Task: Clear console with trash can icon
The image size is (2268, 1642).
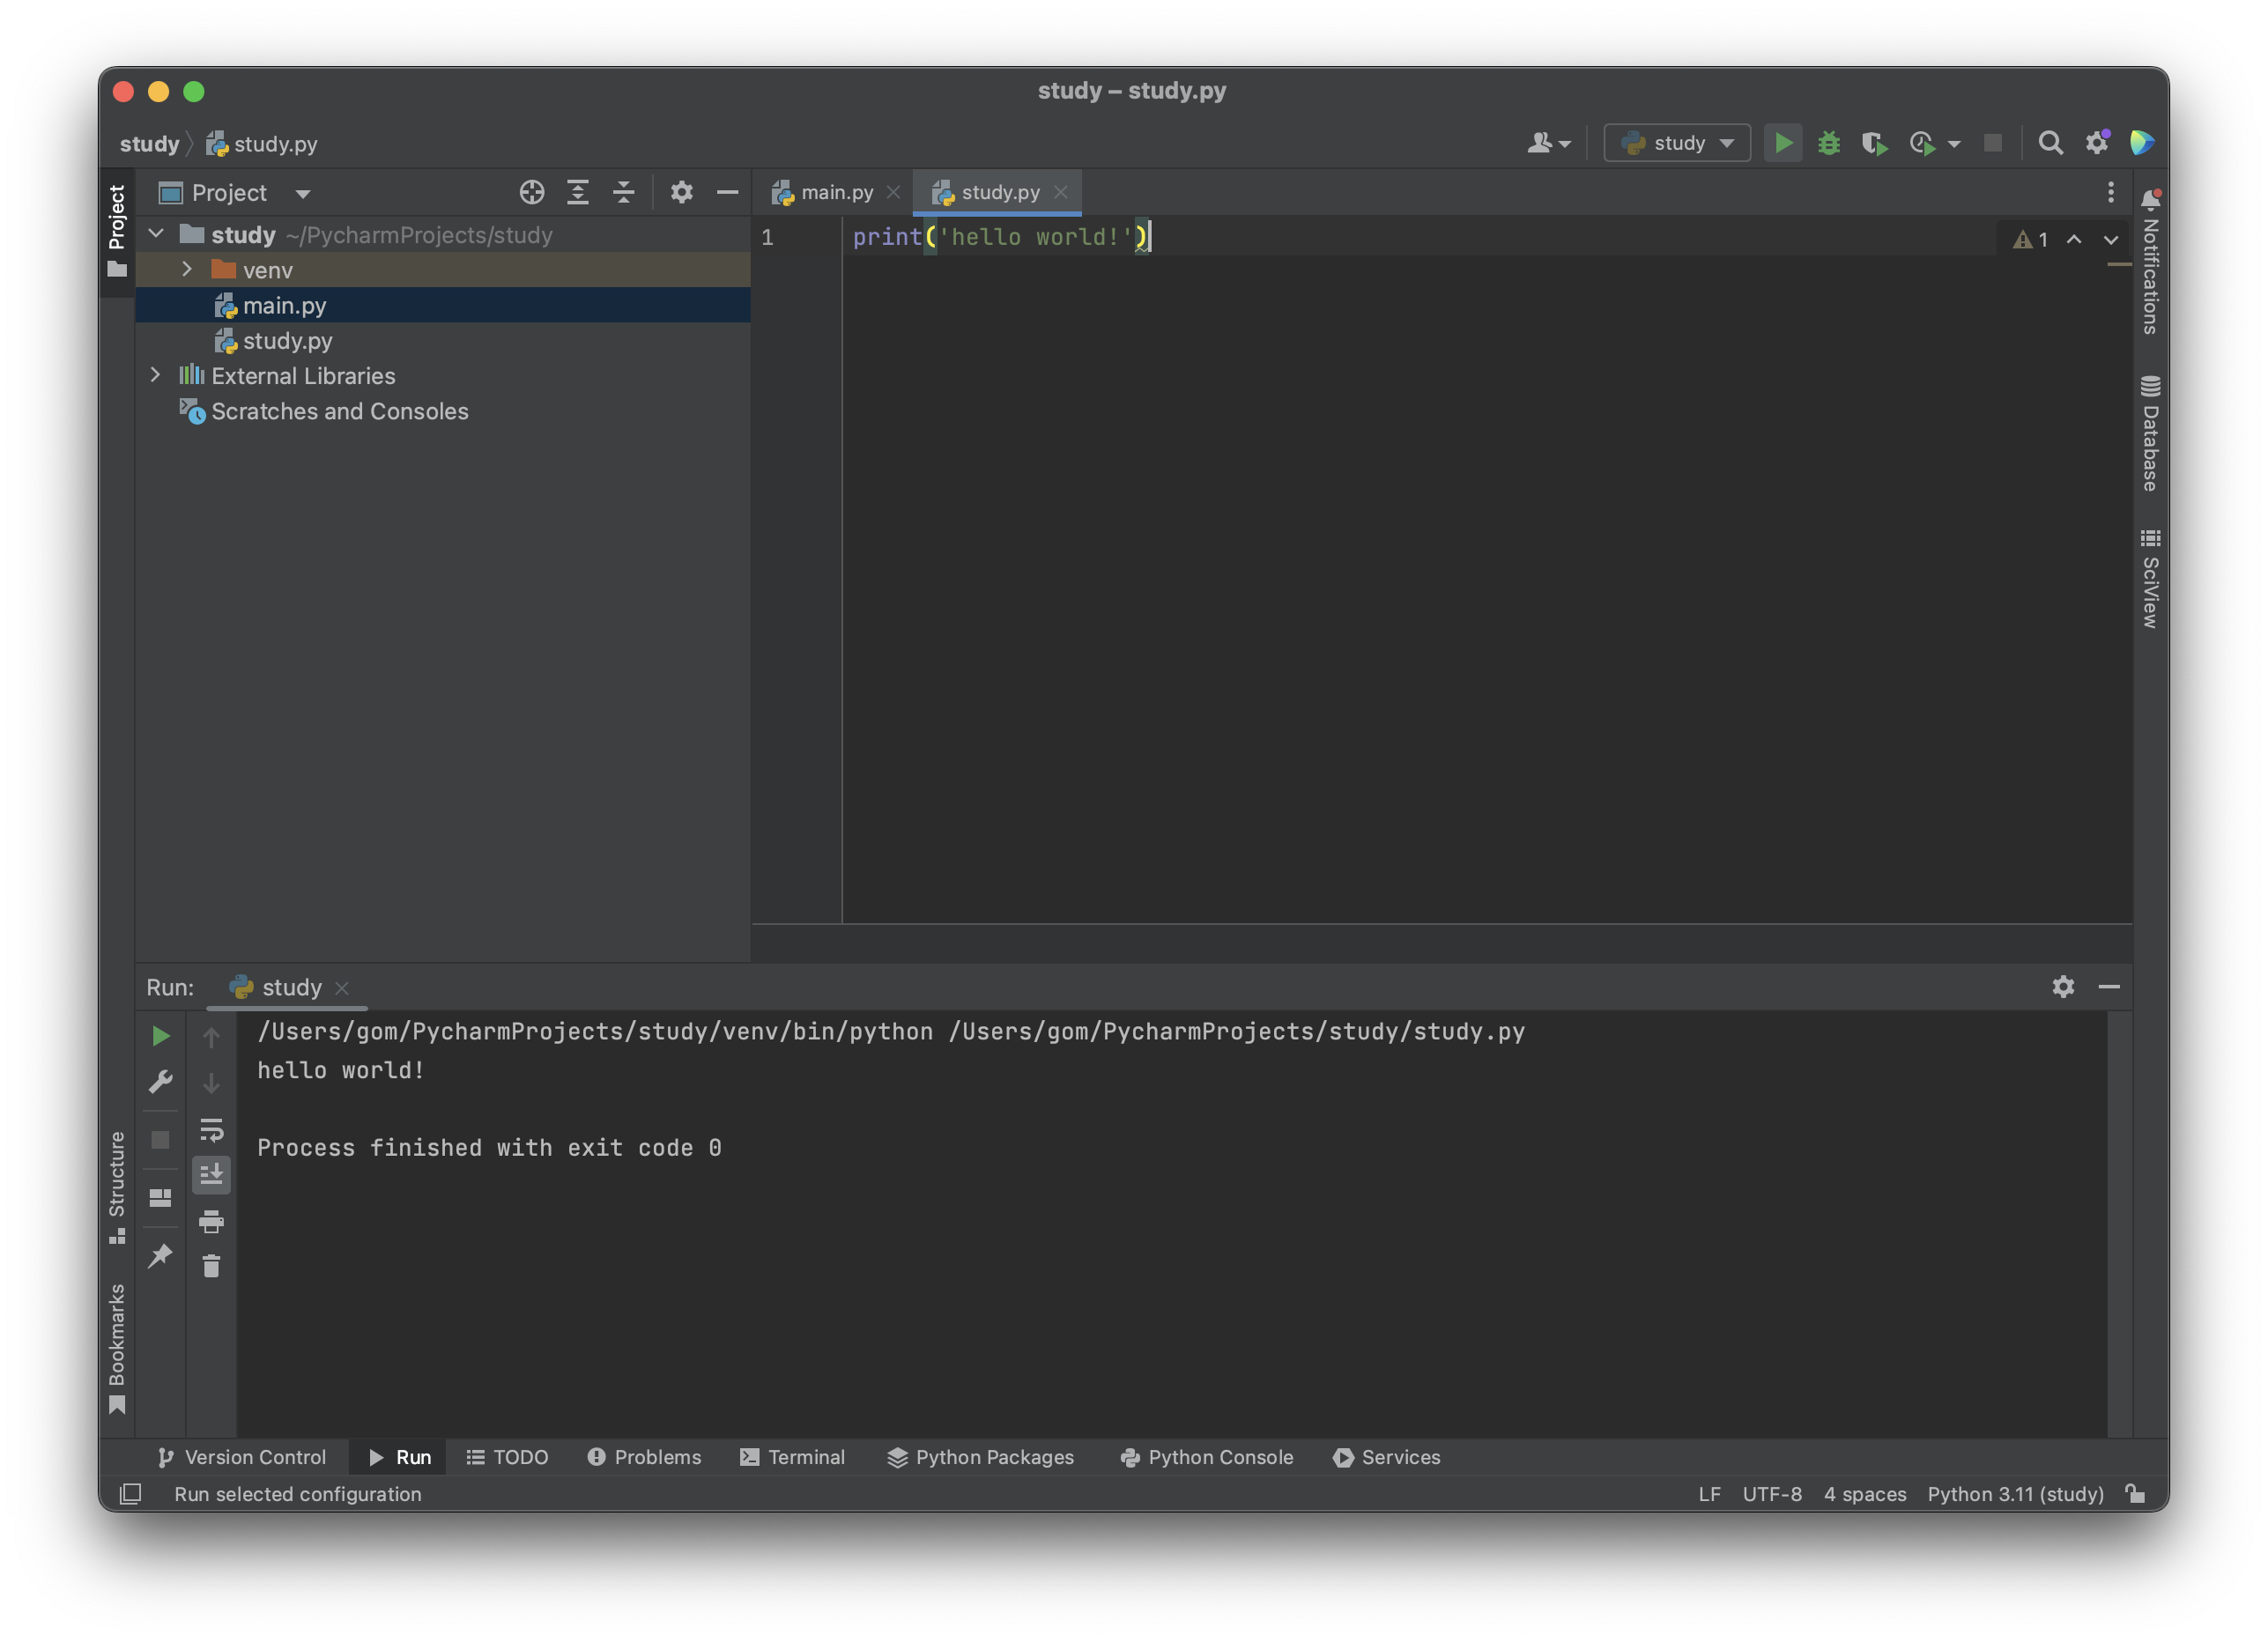Action: point(211,1266)
